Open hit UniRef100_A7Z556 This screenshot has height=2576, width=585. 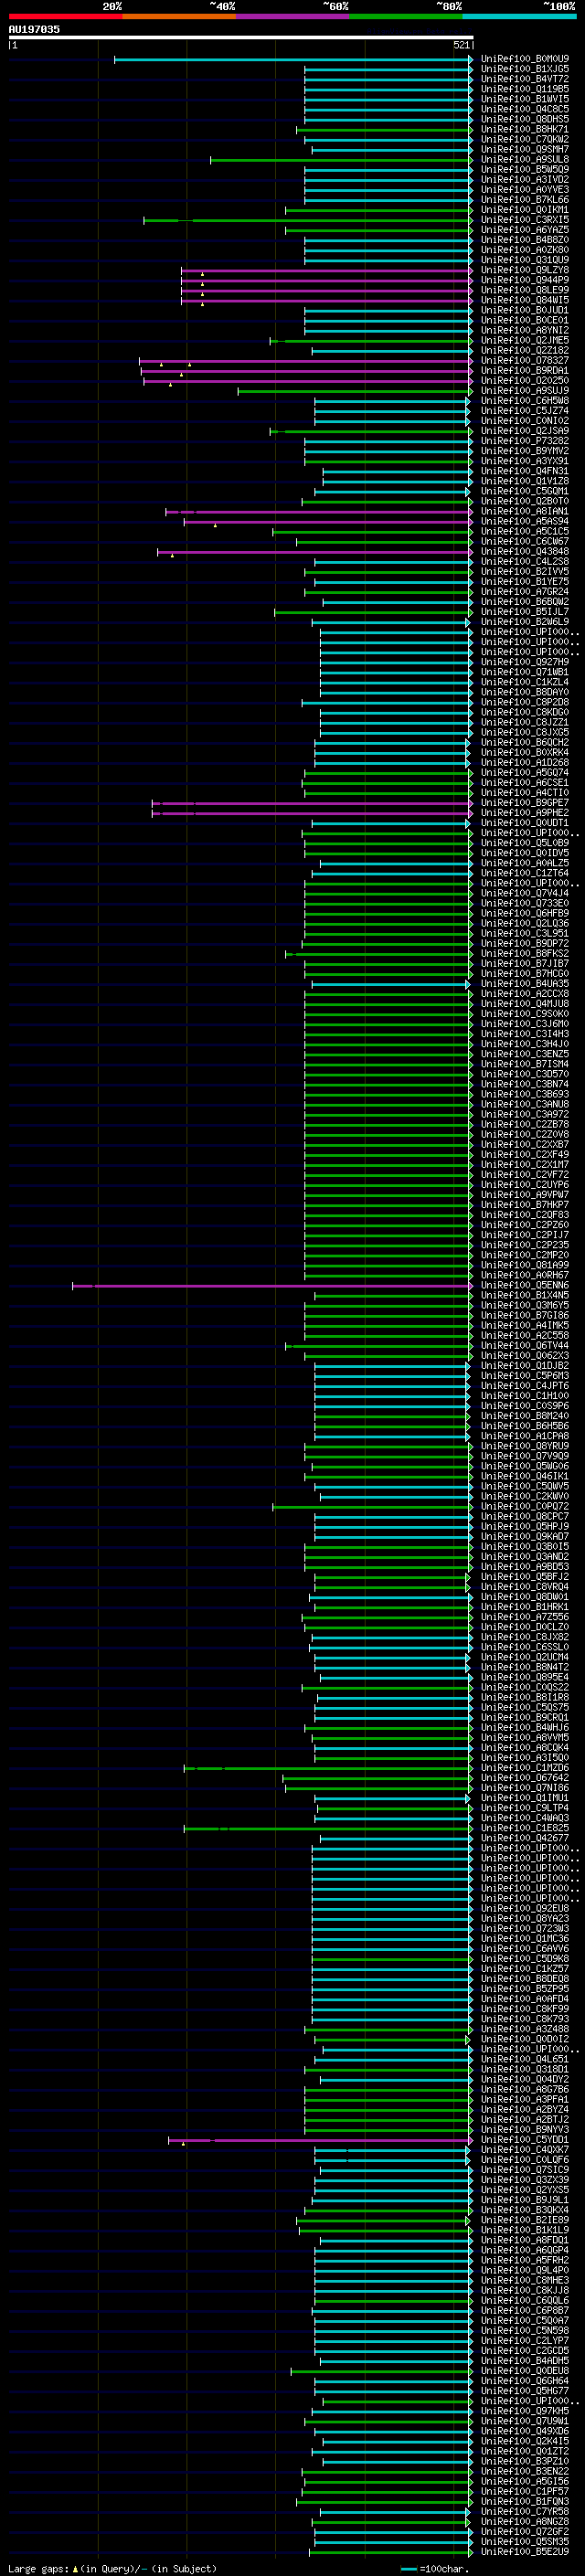pos(525,1617)
